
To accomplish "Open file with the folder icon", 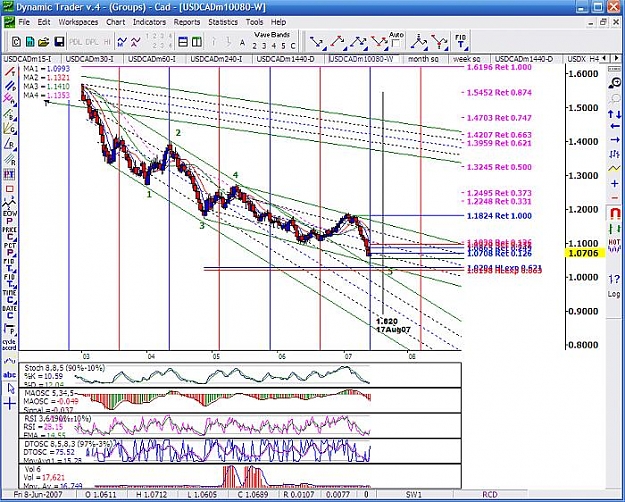I will pos(44,41).
